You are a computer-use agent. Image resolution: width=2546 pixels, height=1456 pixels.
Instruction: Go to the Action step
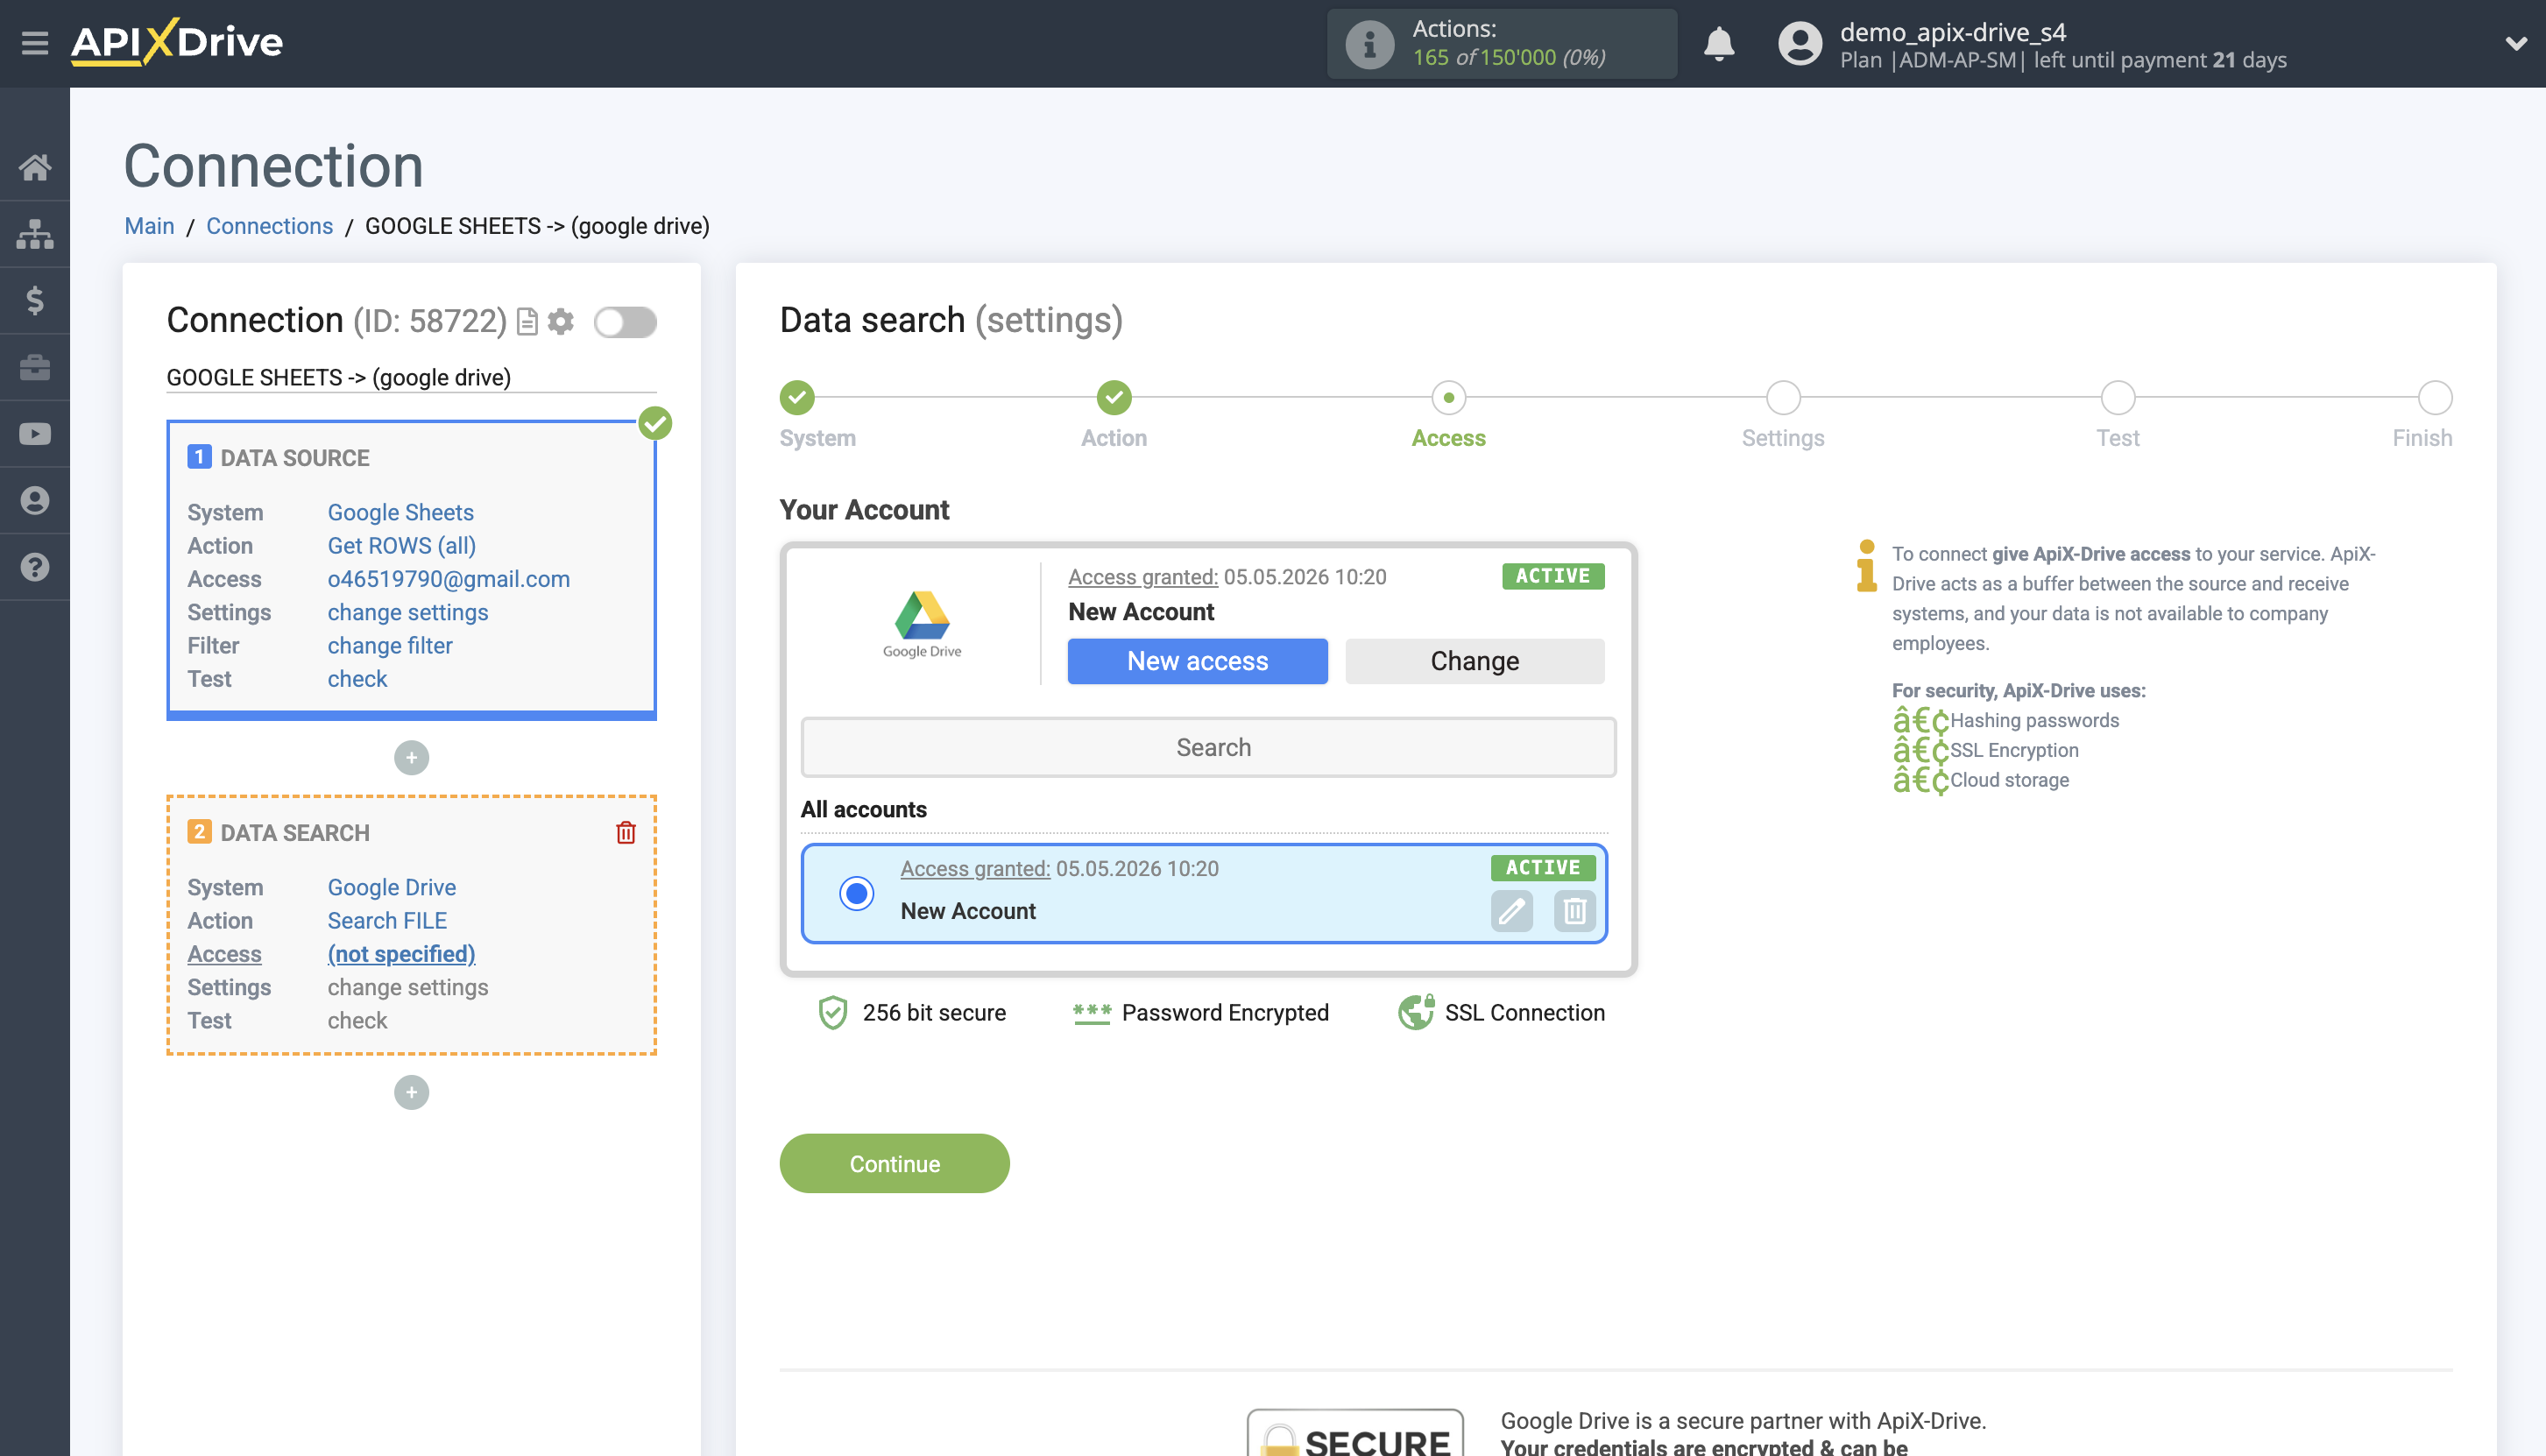[1114, 398]
